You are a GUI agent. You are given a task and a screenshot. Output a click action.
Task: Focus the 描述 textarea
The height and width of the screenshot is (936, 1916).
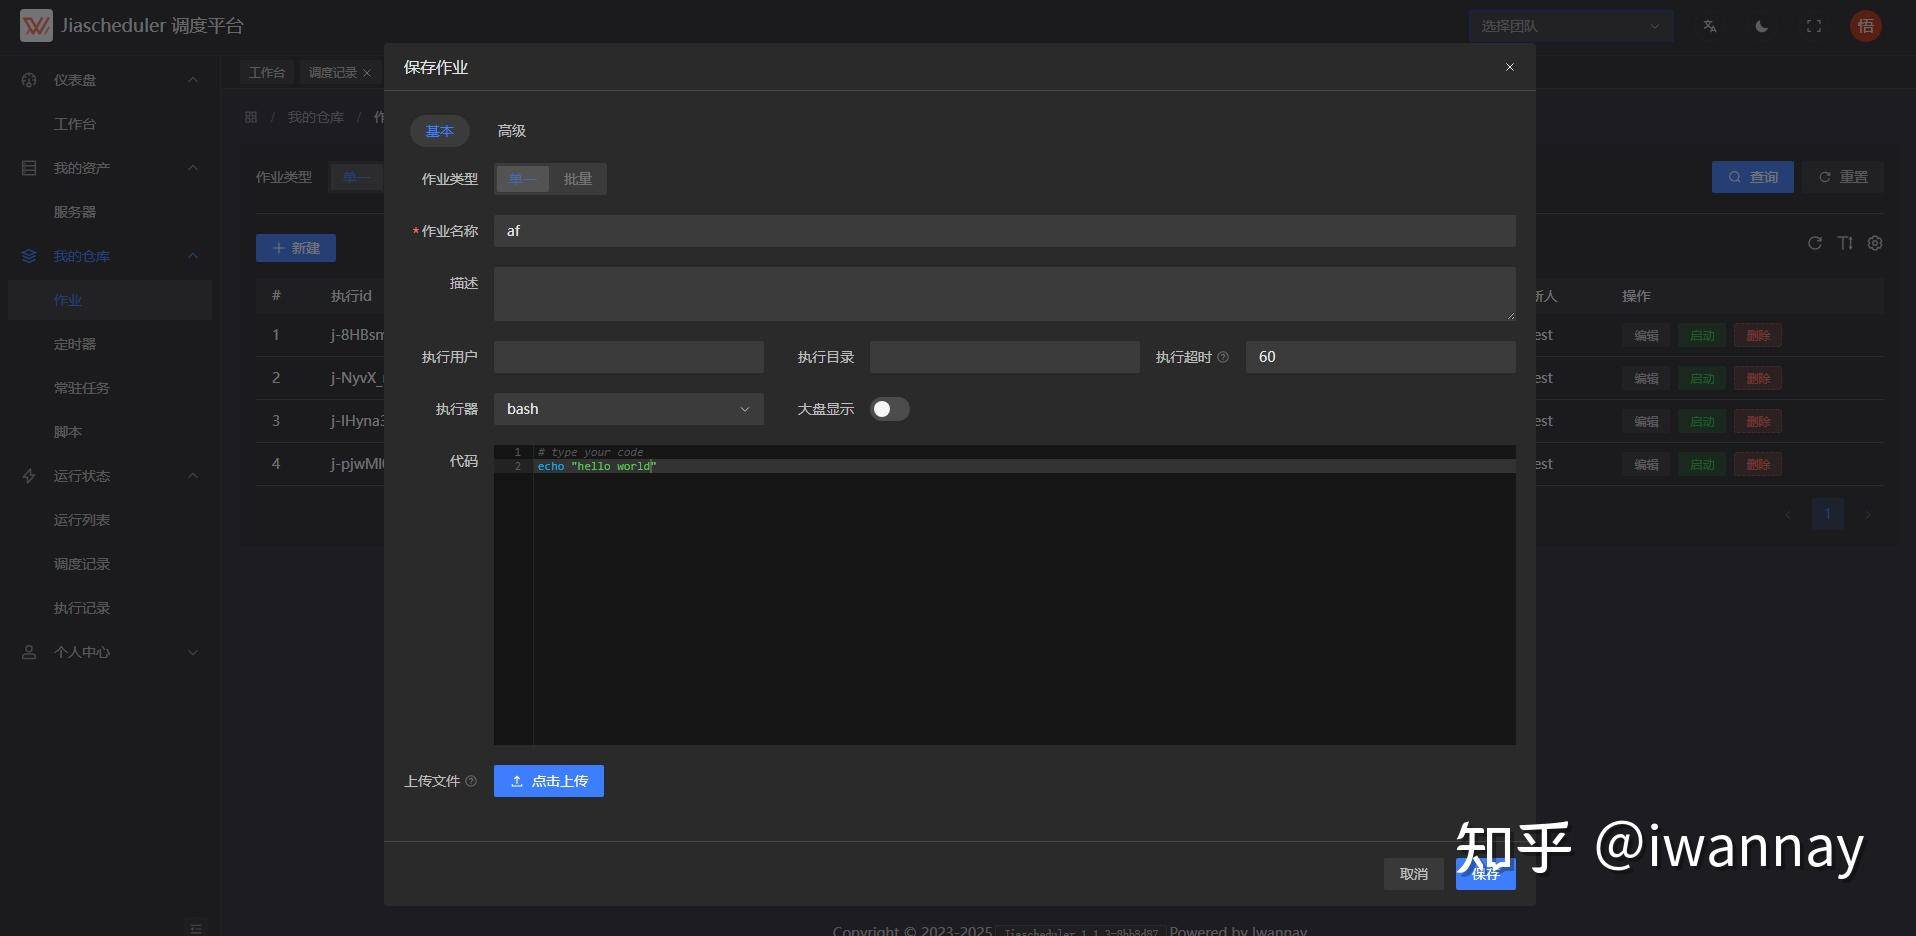click(x=1005, y=294)
